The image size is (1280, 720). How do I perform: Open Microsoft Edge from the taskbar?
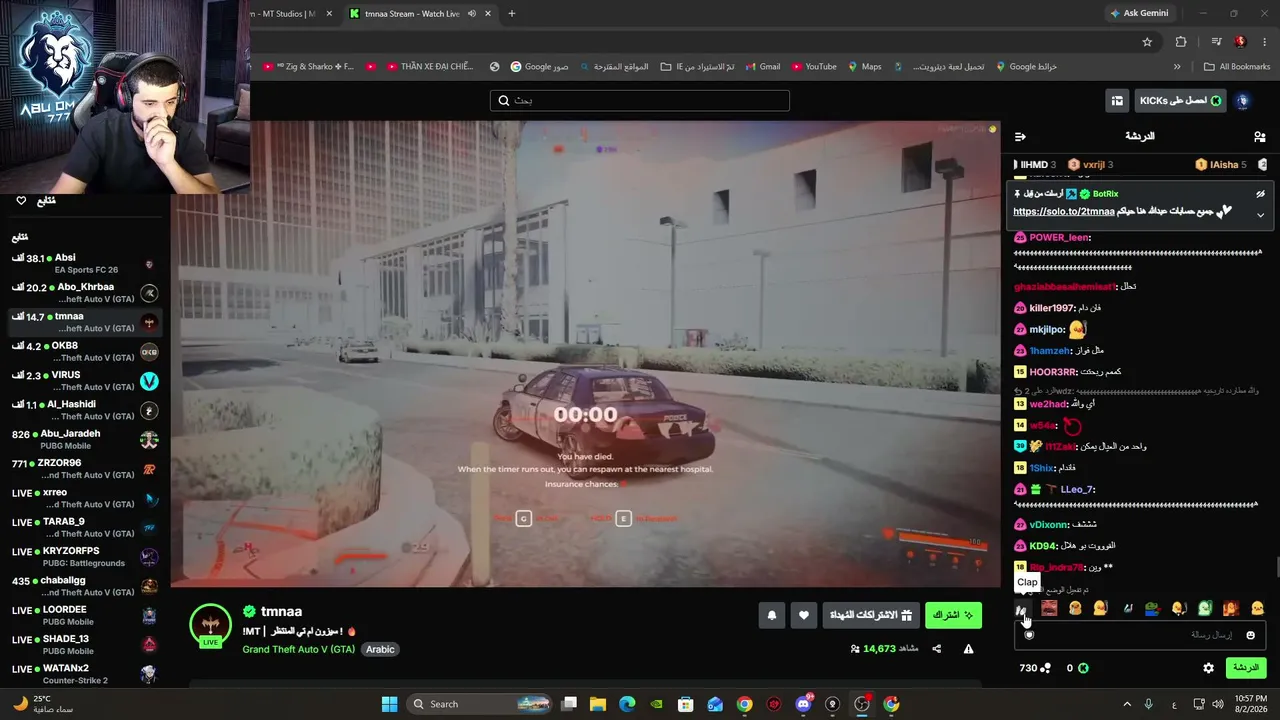coord(627,704)
